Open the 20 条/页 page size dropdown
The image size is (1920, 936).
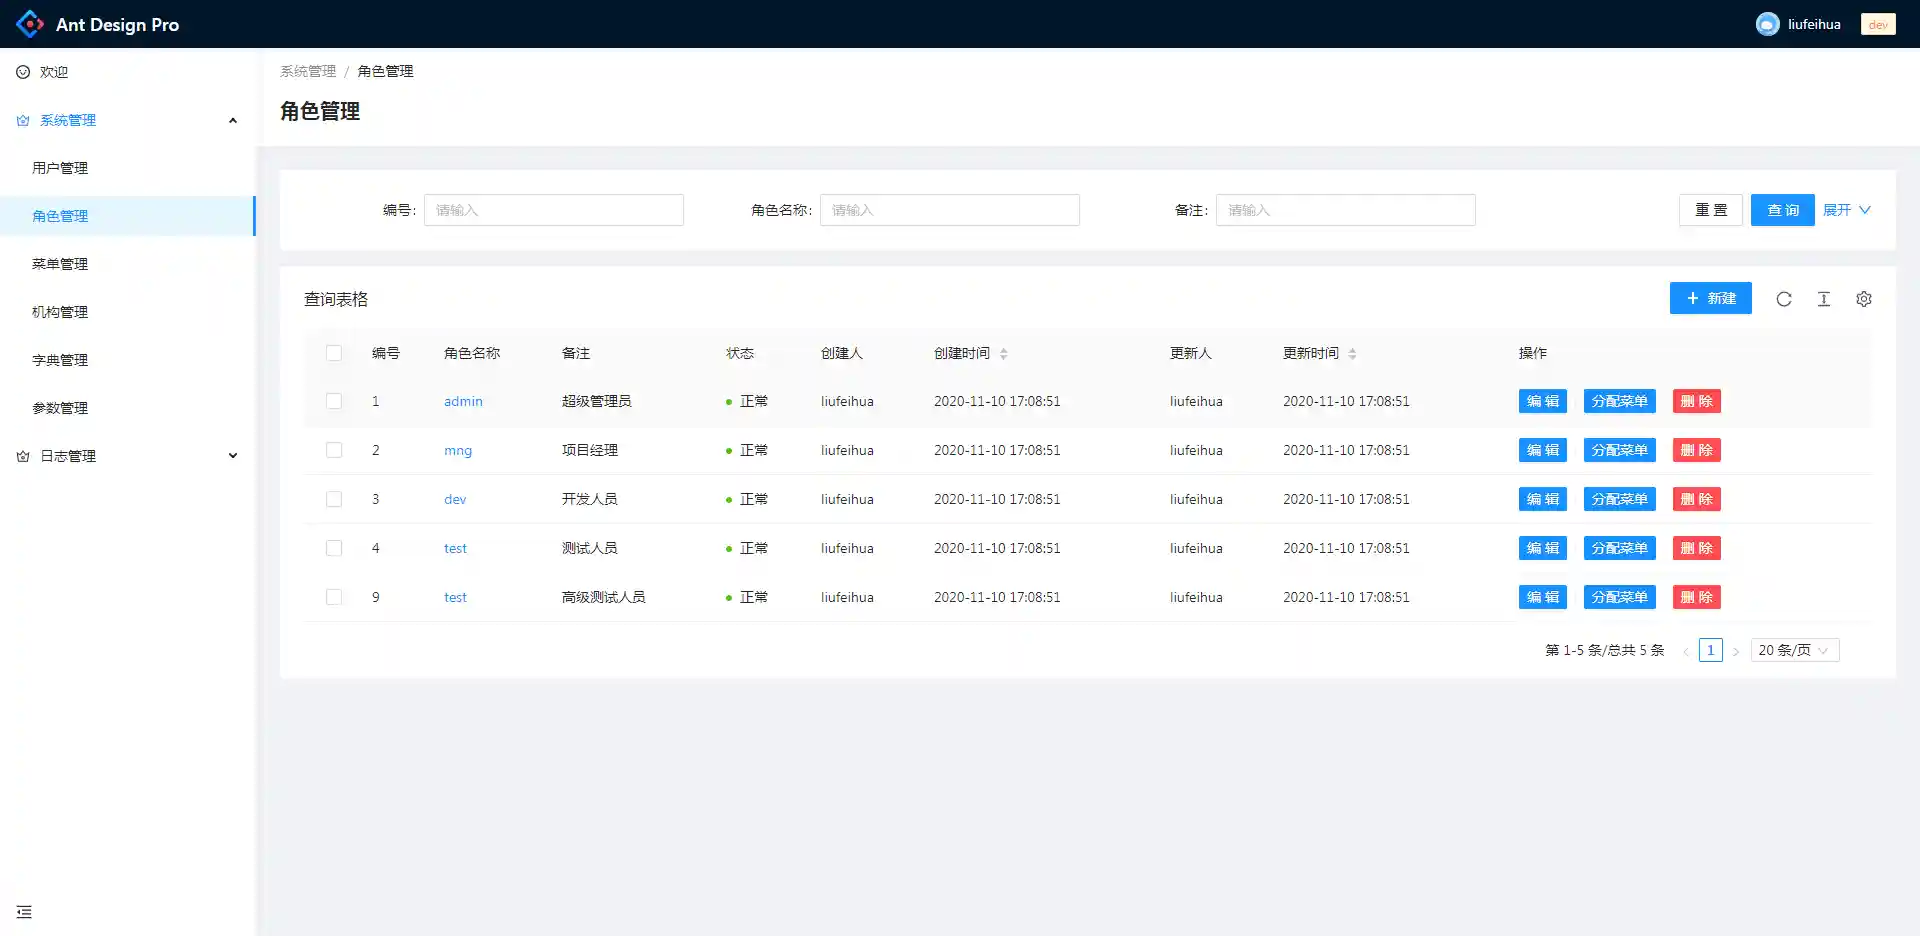1794,649
